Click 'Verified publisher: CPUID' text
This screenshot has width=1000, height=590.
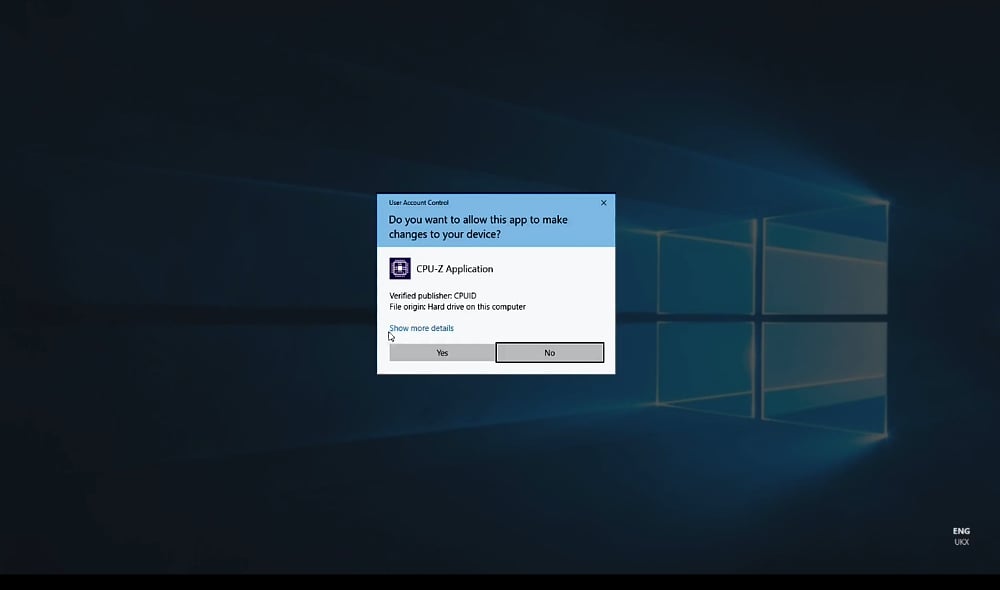click(432, 295)
